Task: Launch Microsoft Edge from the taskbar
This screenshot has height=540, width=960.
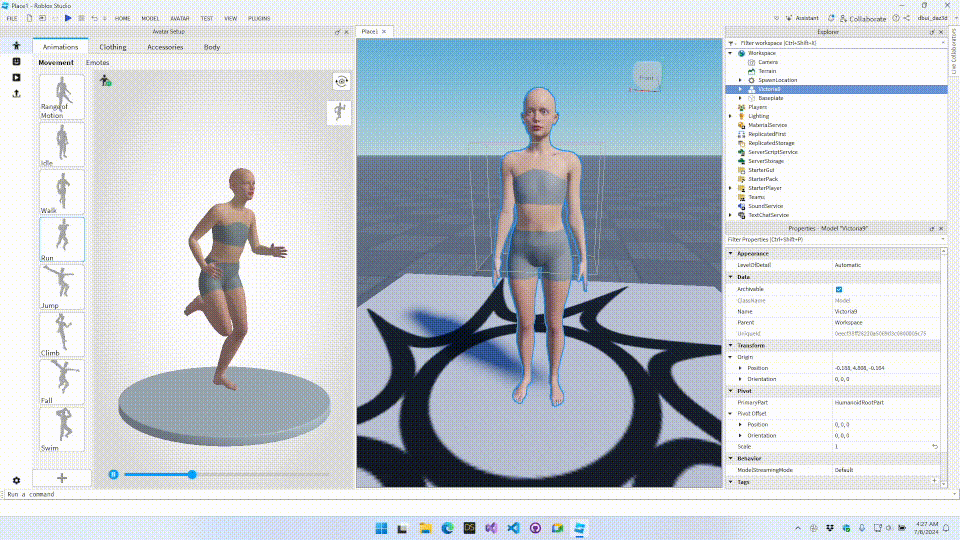Action: click(448, 528)
